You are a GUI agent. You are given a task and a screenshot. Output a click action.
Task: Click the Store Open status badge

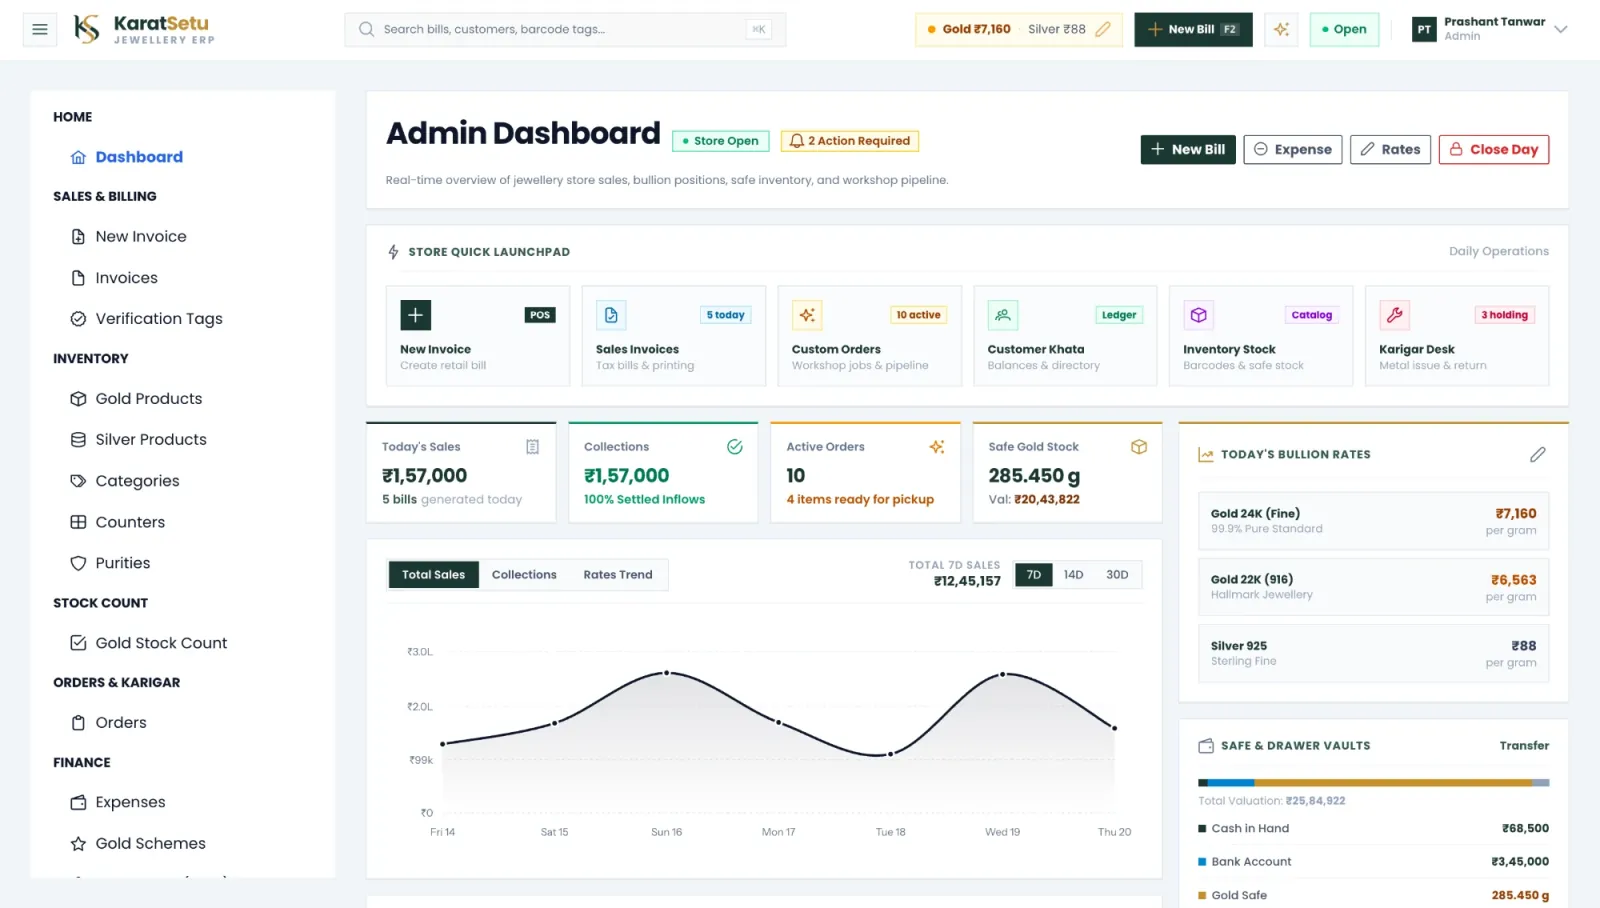point(720,141)
